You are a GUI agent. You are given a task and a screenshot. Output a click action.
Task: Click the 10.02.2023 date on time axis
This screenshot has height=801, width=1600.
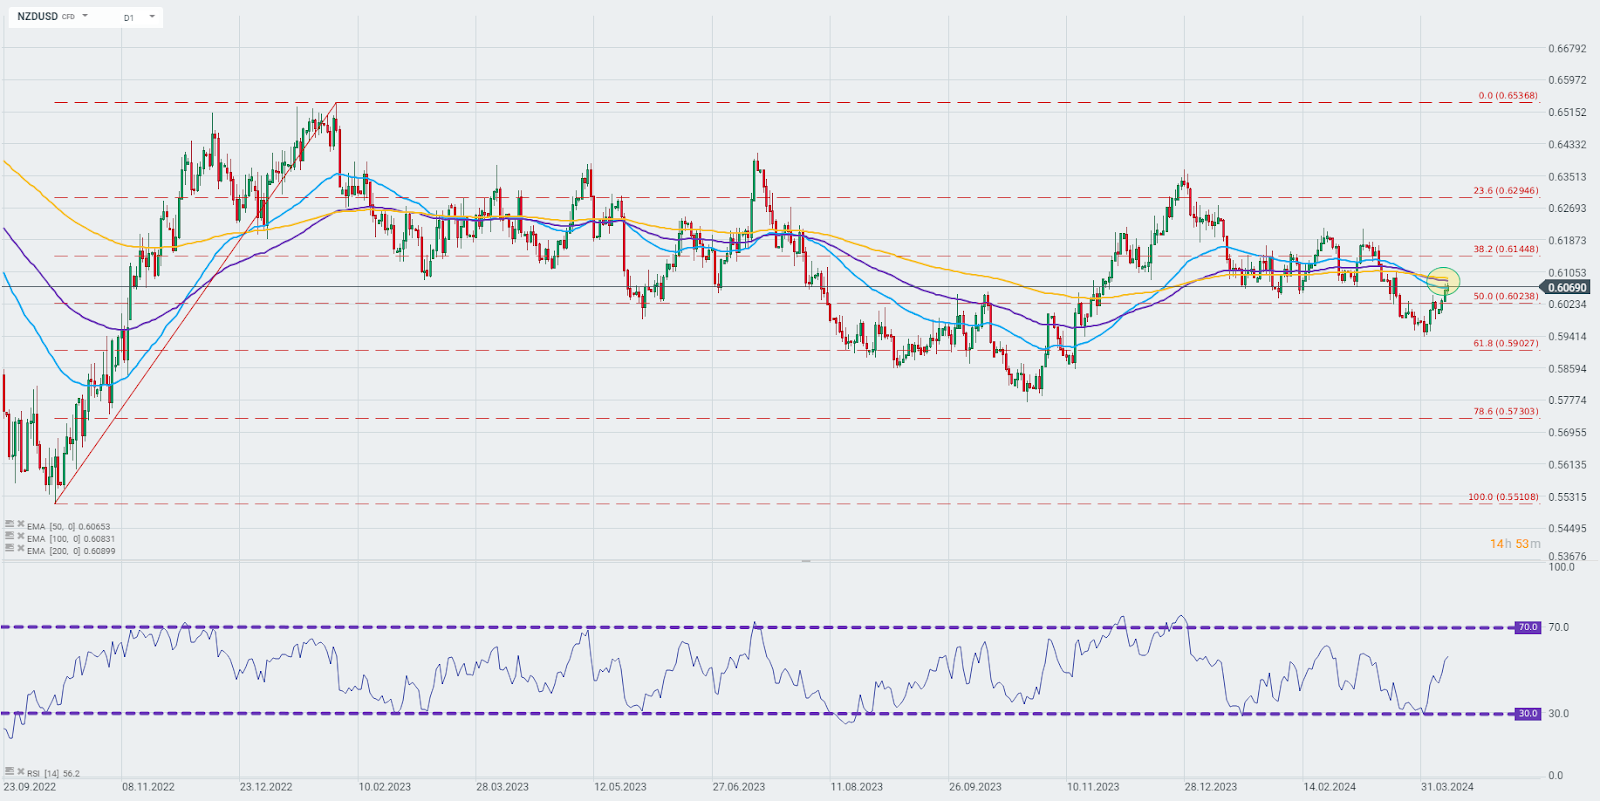click(384, 787)
